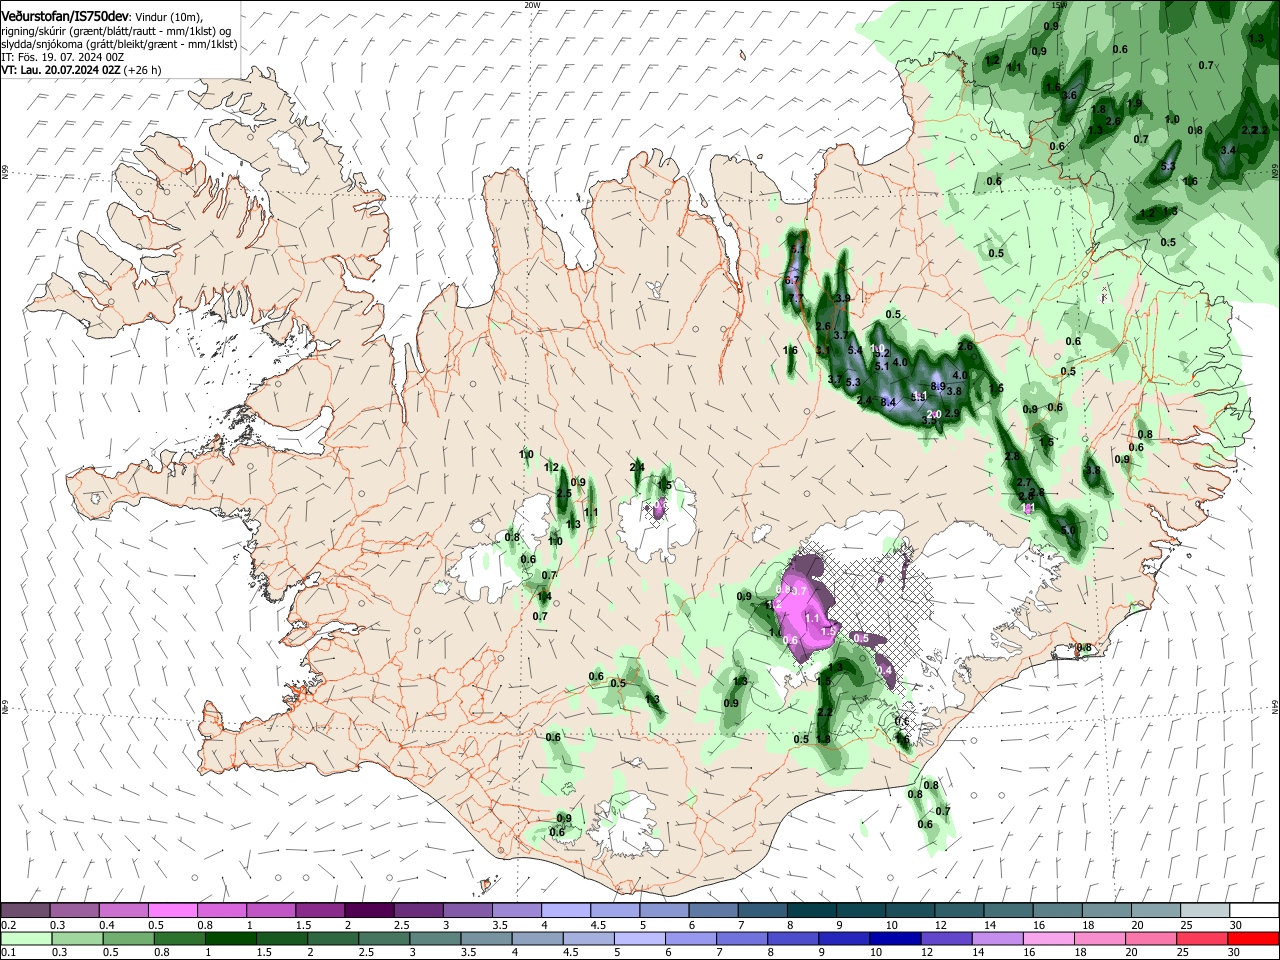Click the 3.4 precipitation value offshore

pos(1229,150)
